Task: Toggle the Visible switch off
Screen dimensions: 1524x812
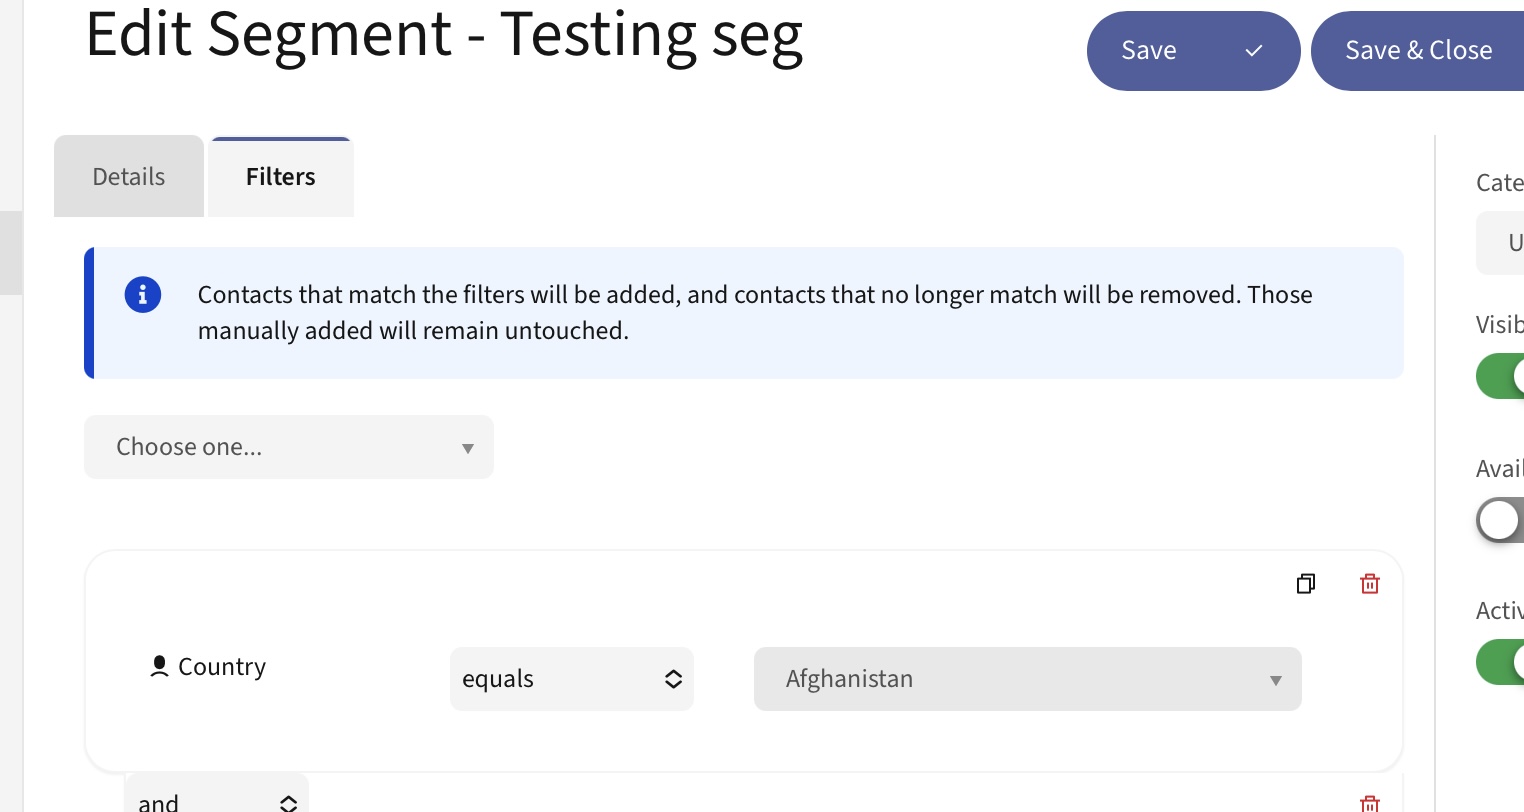Action: (1502, 376)
